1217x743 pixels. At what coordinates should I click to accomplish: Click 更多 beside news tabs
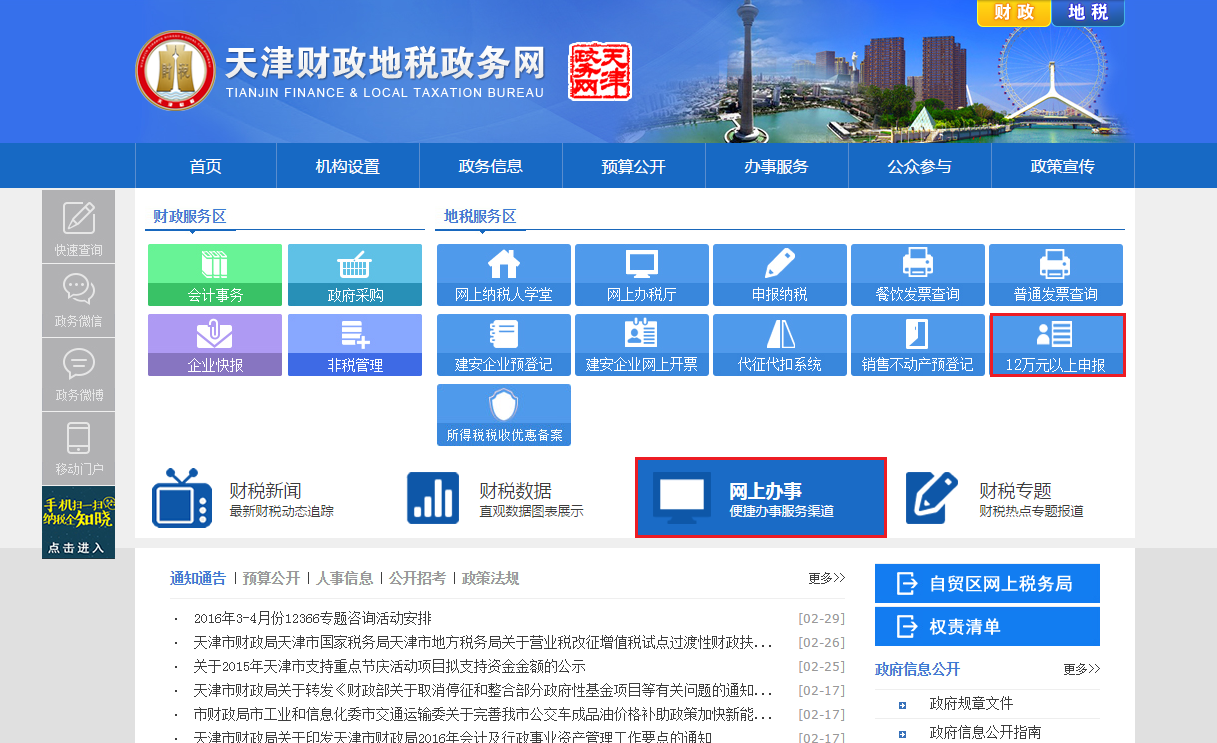(827, 578)
